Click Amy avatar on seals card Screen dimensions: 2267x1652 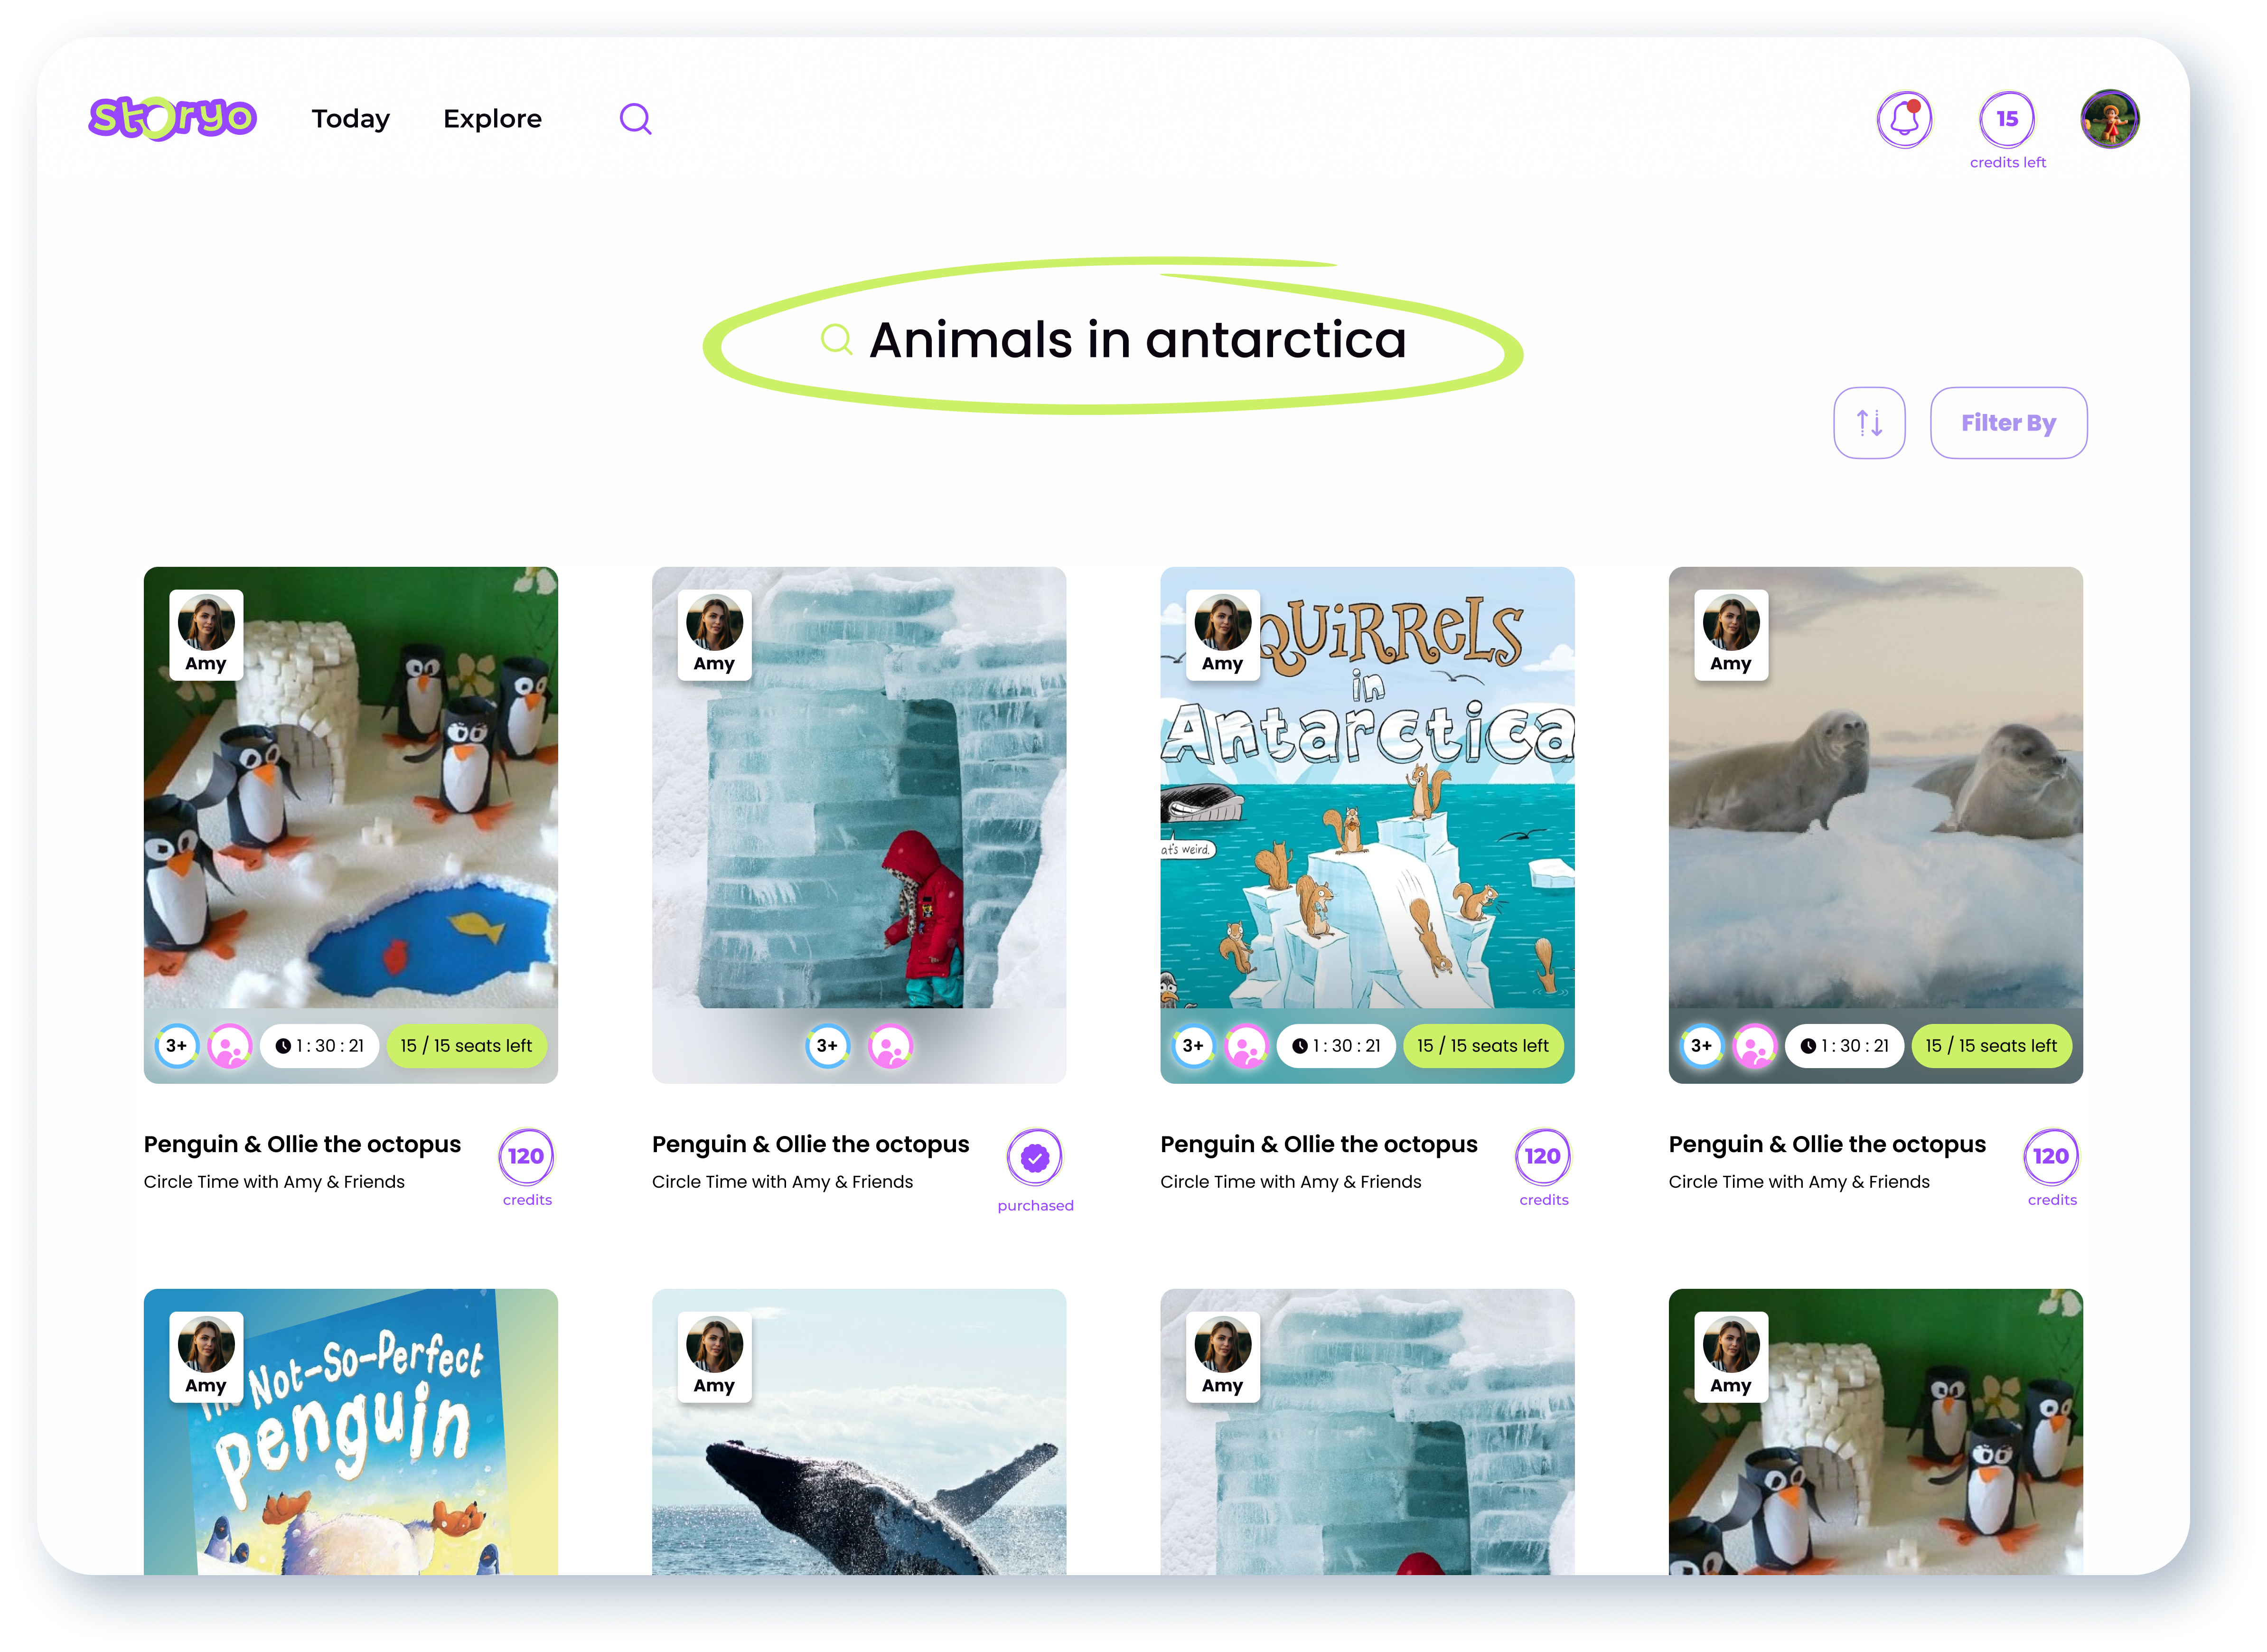(x=1730, y=635)
